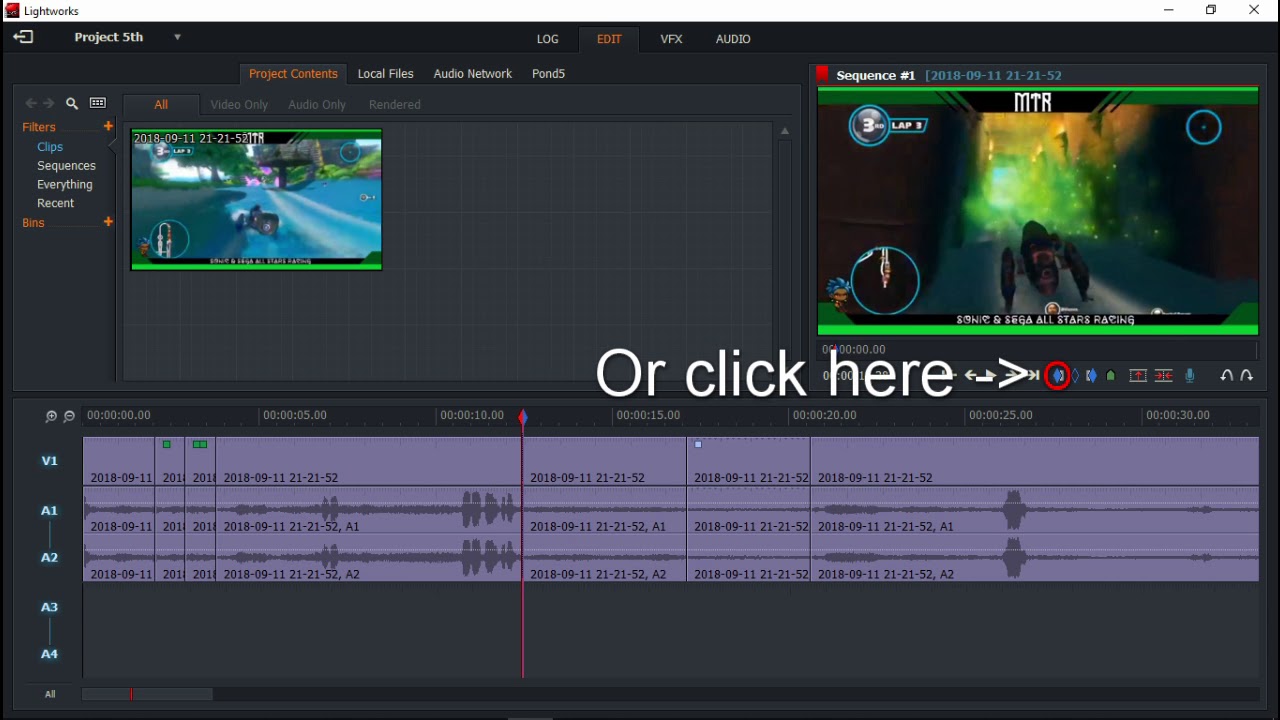This screenshot has width=1280, height=720.
Task: Select Clips filter
Action: 50,147
